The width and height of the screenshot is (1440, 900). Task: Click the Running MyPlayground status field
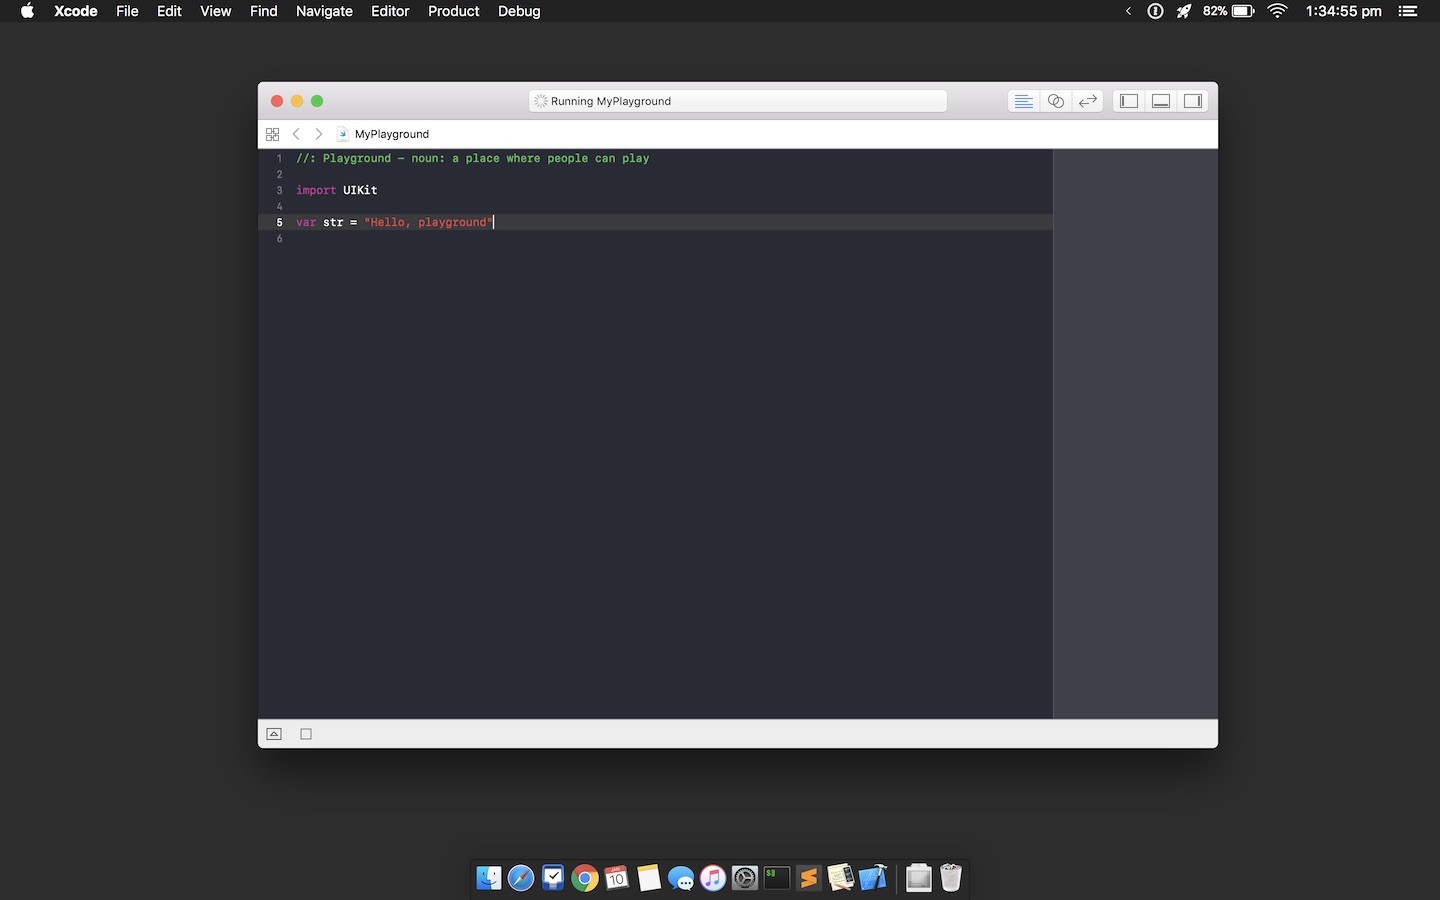(x=737, y=101)
